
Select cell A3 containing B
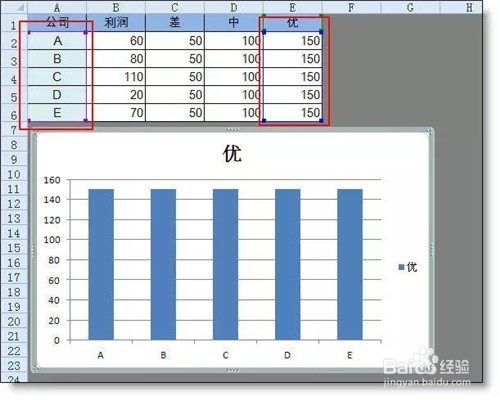point(57,59)
